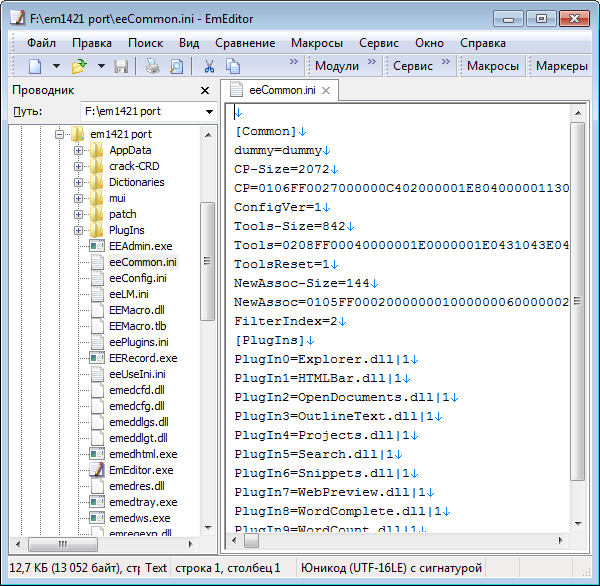Click the Save diskette icon
The width and height of the screenshot is (600, 586).
tap(121, 66)
